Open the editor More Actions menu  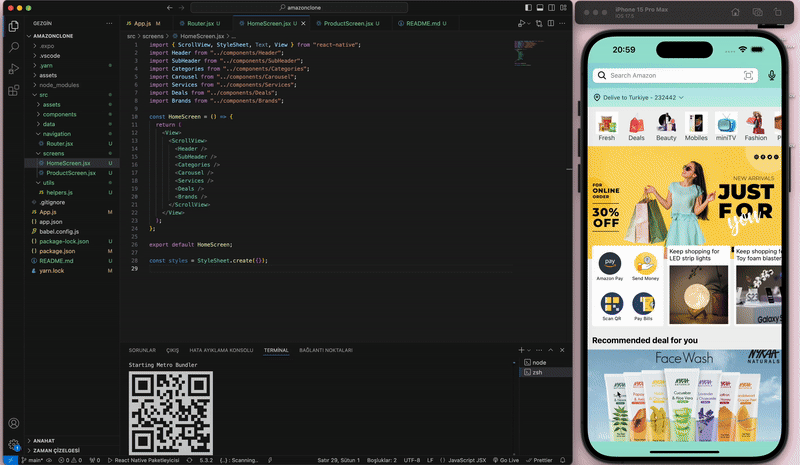(x=562, y=23)
